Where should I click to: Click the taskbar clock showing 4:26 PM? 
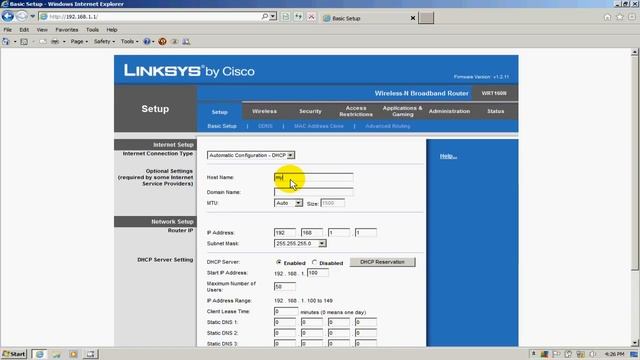coord(614,354)
